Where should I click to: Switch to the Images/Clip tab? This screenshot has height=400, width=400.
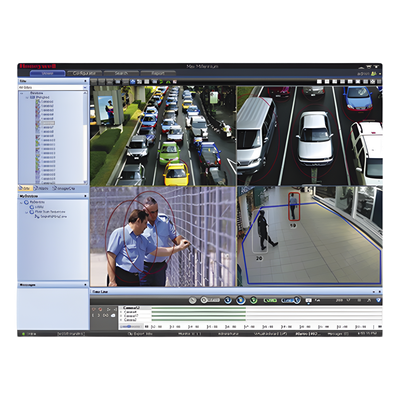[64, 189]
